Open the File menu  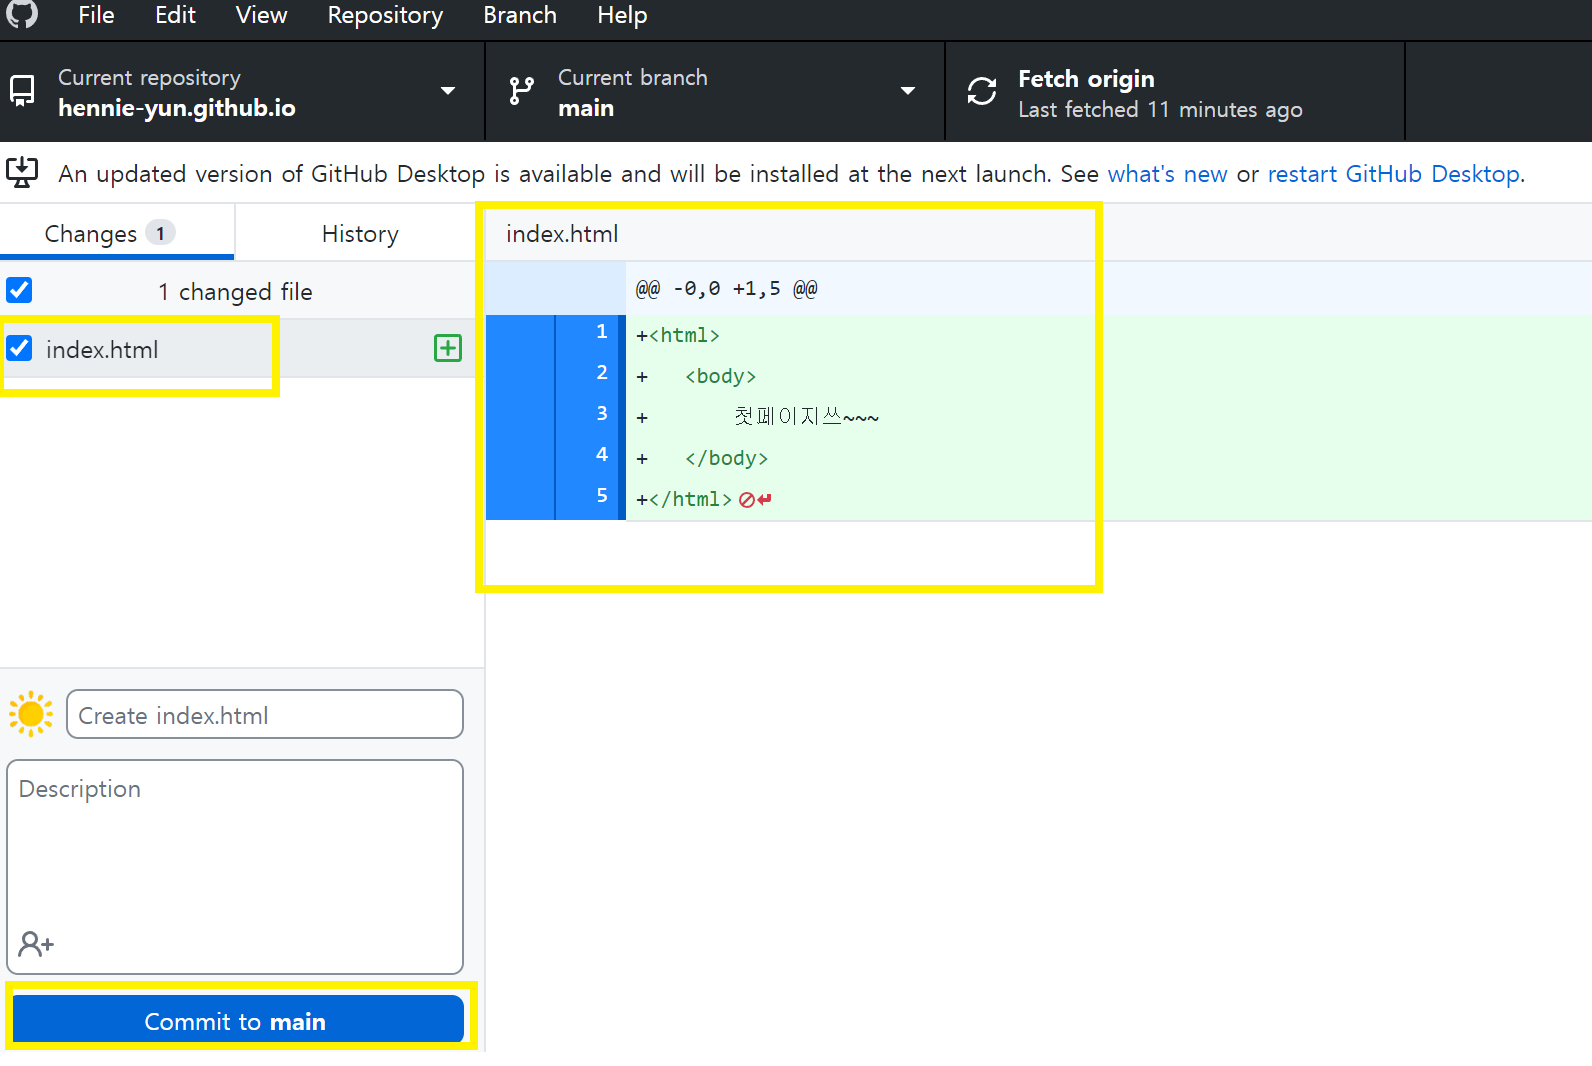click(x=96, y=15)
